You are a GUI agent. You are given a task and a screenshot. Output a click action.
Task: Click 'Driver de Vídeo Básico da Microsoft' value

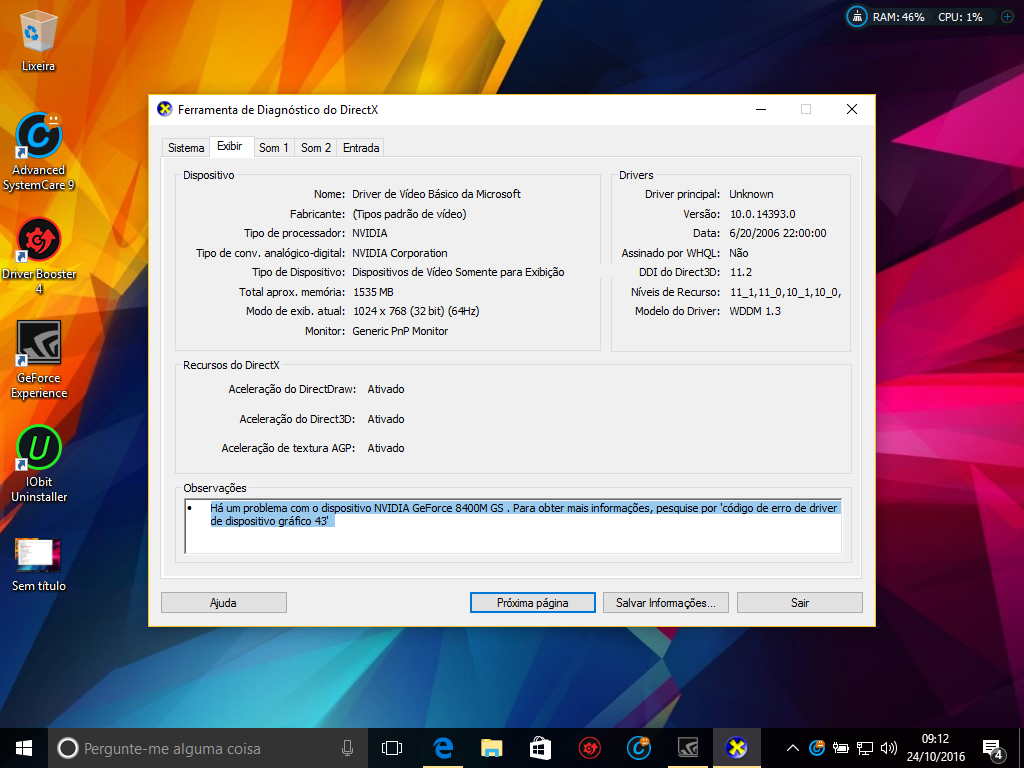click(x=436, y=194)
